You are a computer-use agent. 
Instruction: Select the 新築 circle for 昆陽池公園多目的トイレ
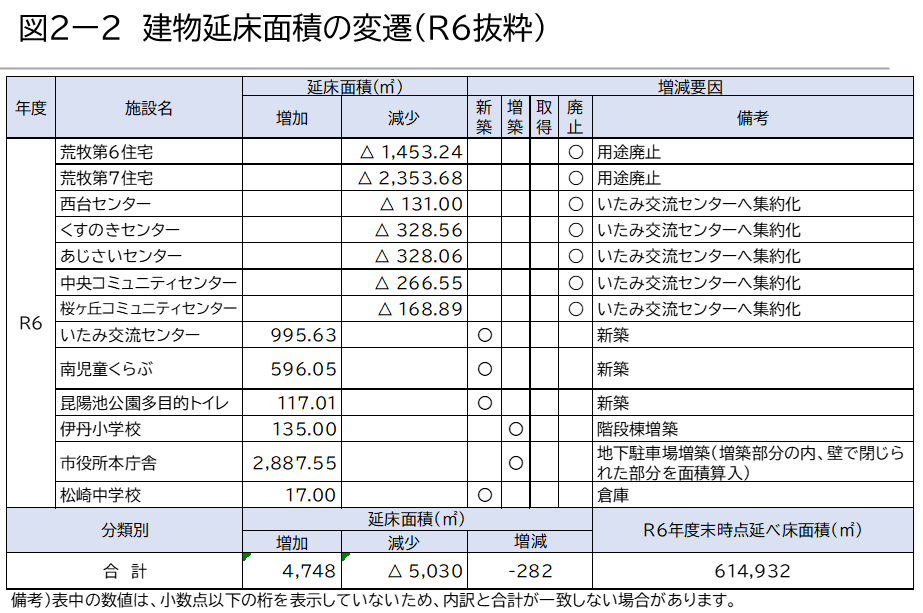click(x=484, y=401)
